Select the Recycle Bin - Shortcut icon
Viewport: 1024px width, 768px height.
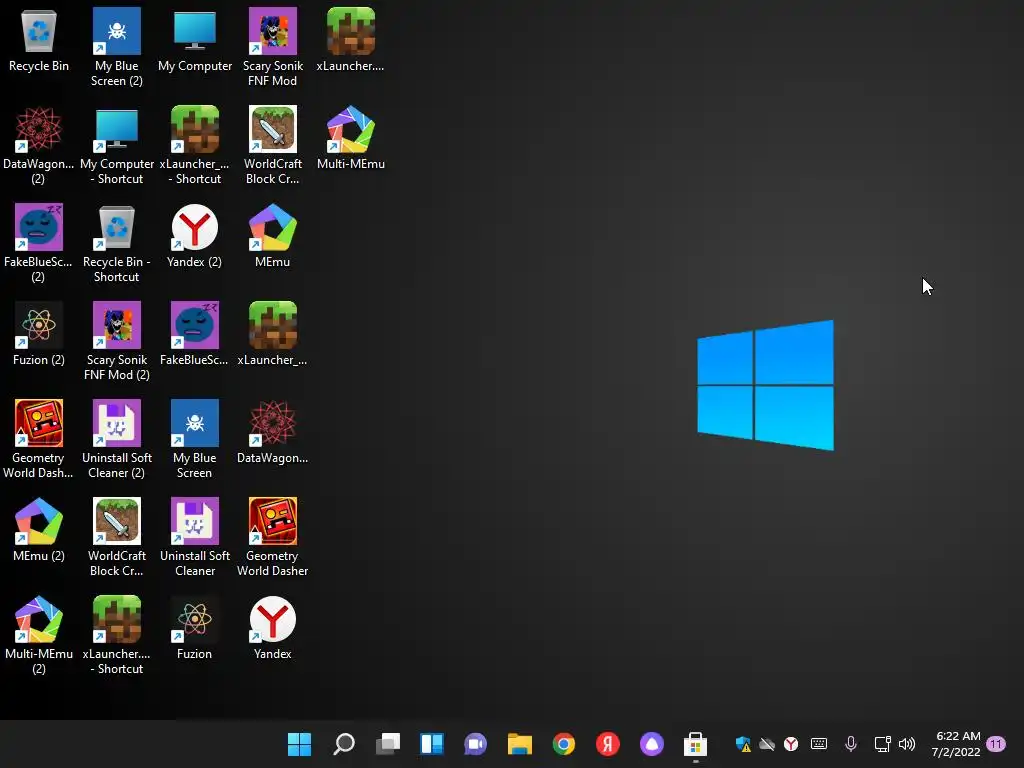[x=117, y=243]
